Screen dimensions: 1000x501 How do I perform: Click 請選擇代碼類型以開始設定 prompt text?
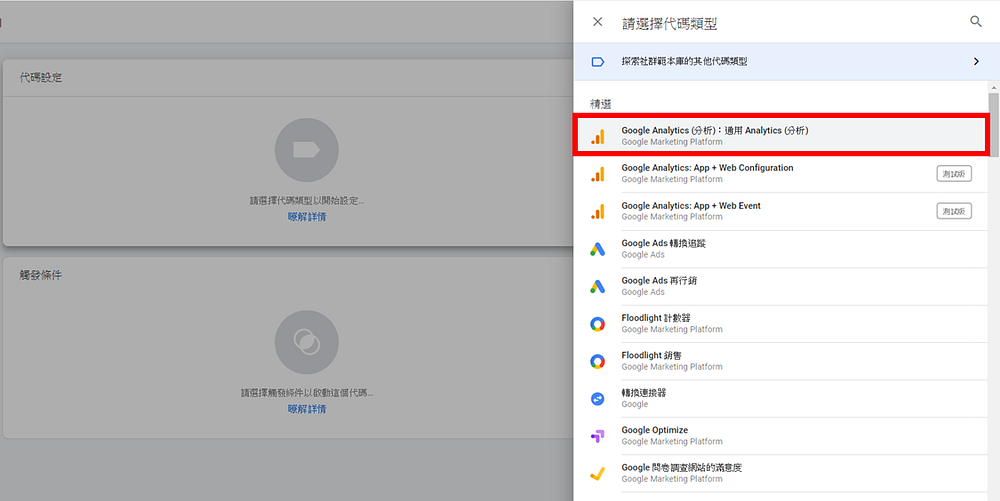[307, 201]
